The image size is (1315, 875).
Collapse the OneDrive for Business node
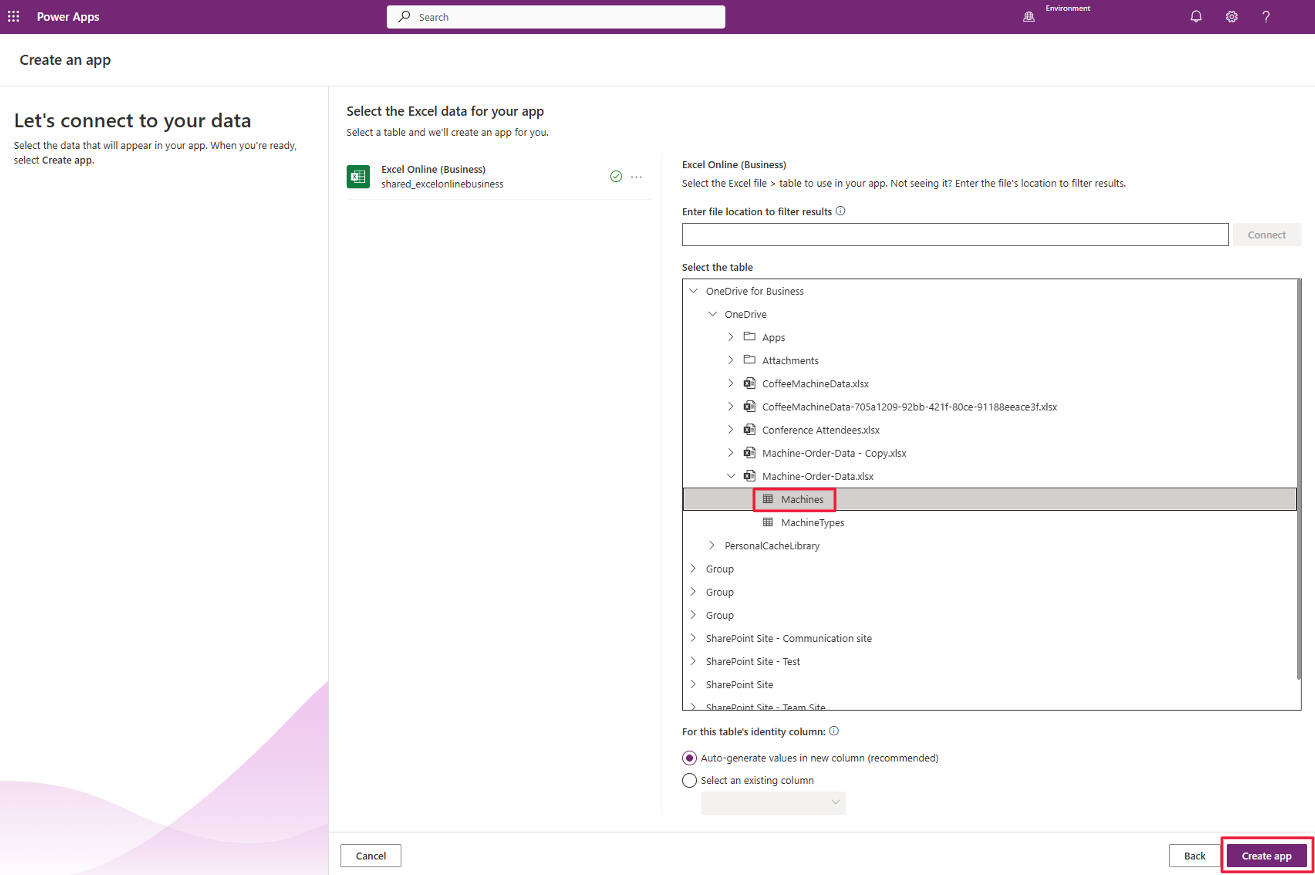[693, 291]
